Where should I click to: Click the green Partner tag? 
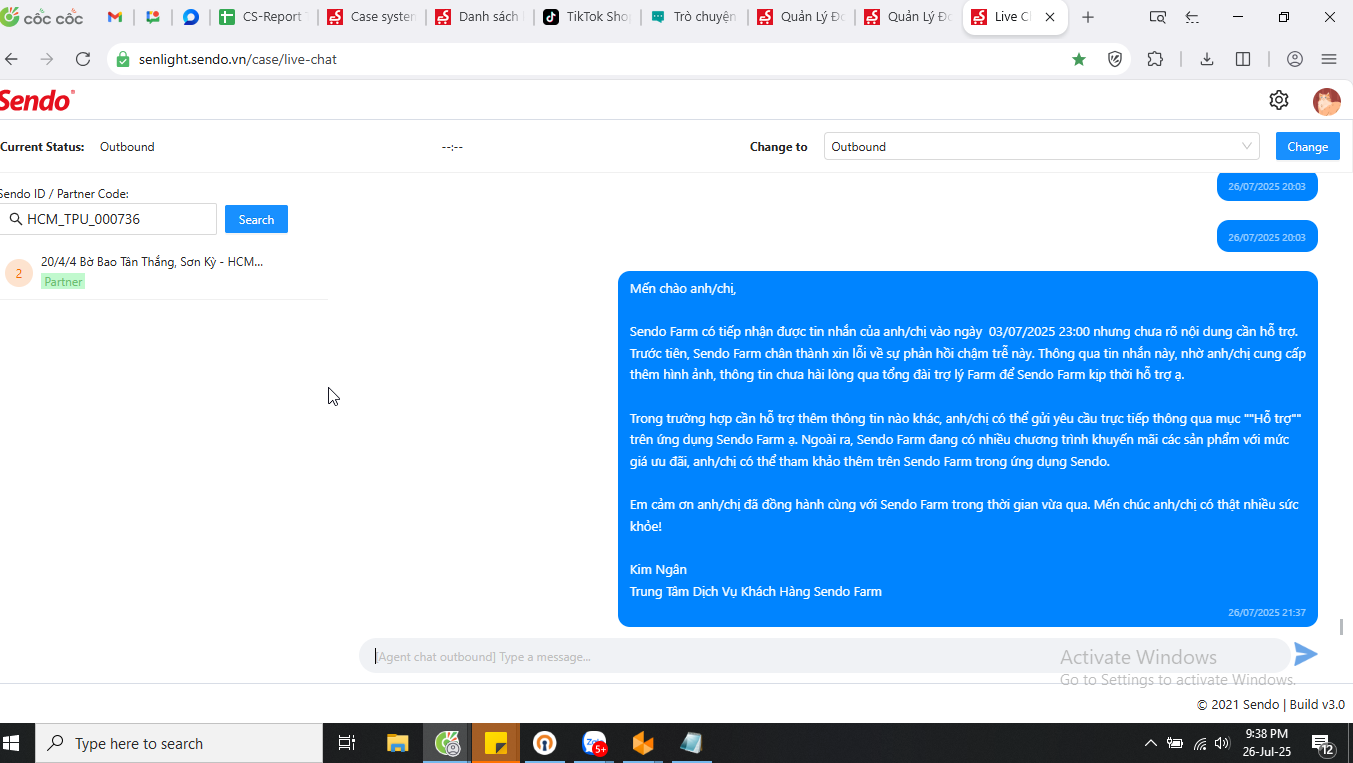pos(63,282)
